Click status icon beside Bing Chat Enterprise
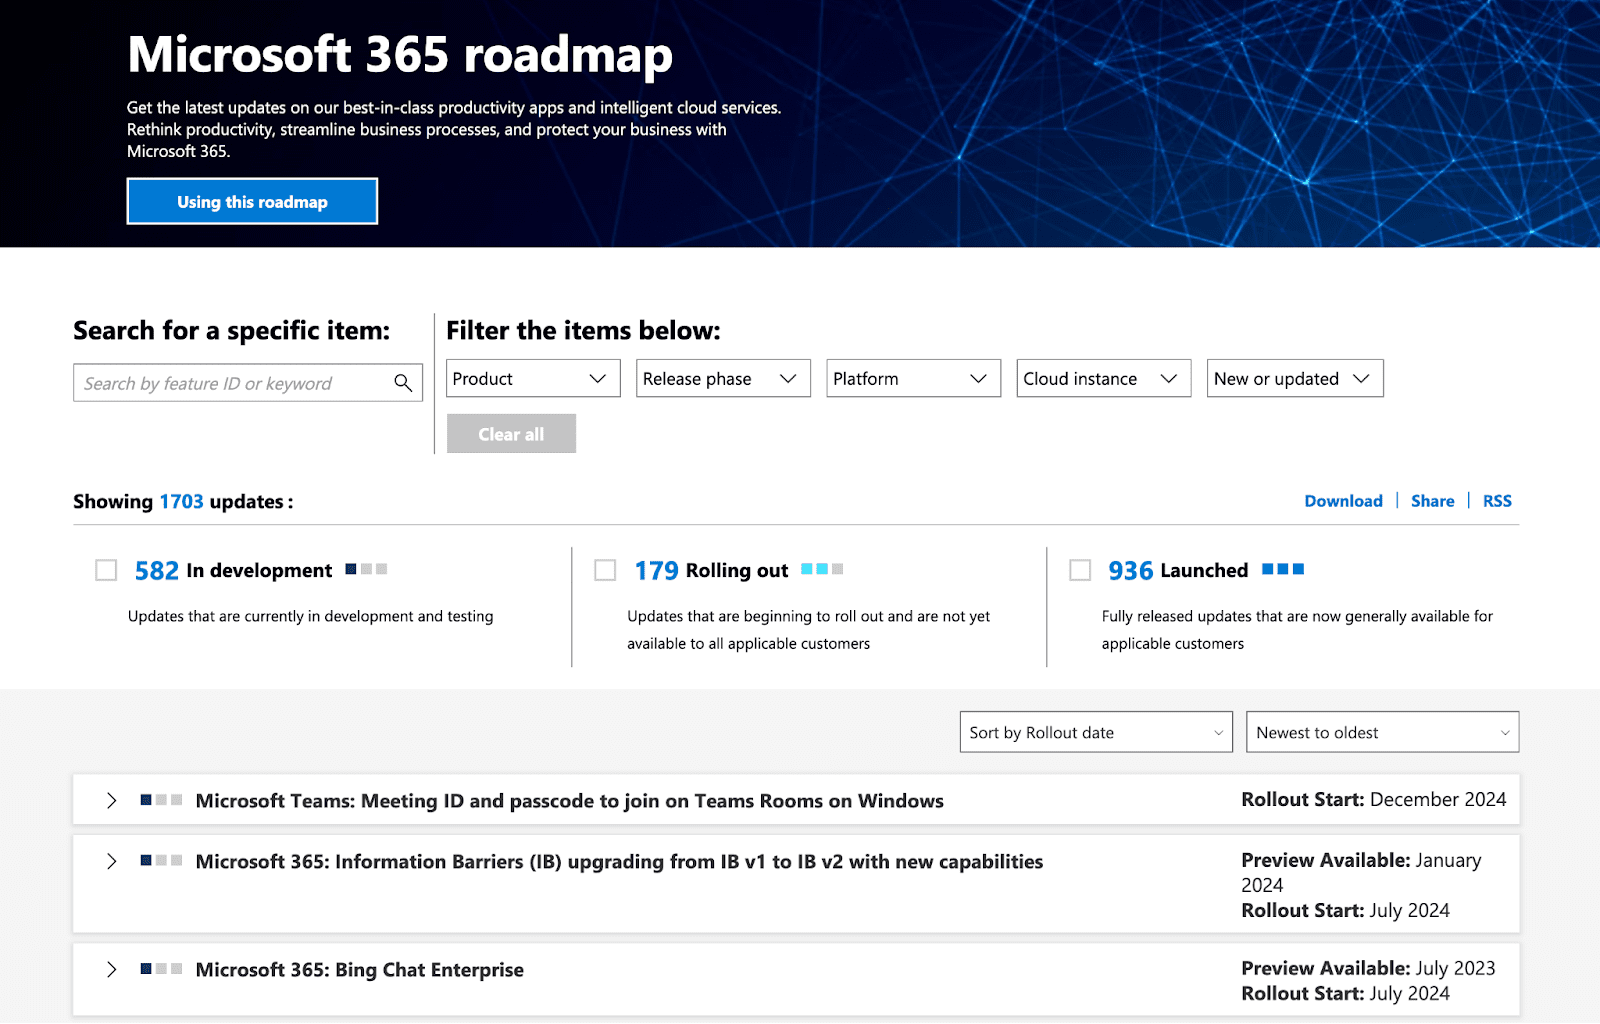 161,969
